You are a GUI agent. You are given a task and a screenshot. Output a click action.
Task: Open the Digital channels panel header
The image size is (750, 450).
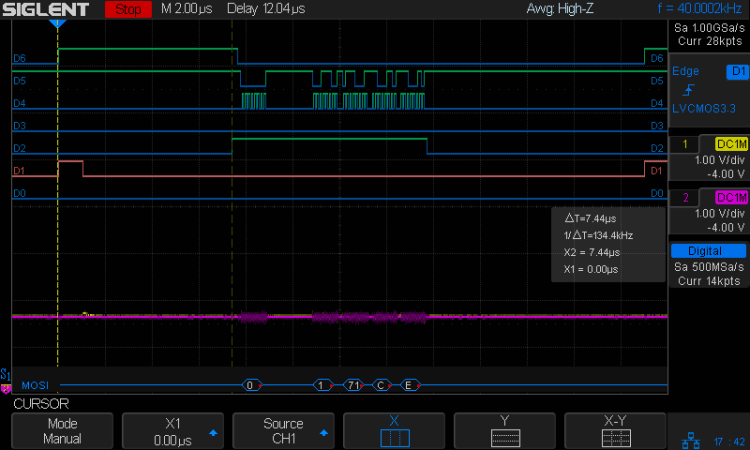[x=708, y=251]
